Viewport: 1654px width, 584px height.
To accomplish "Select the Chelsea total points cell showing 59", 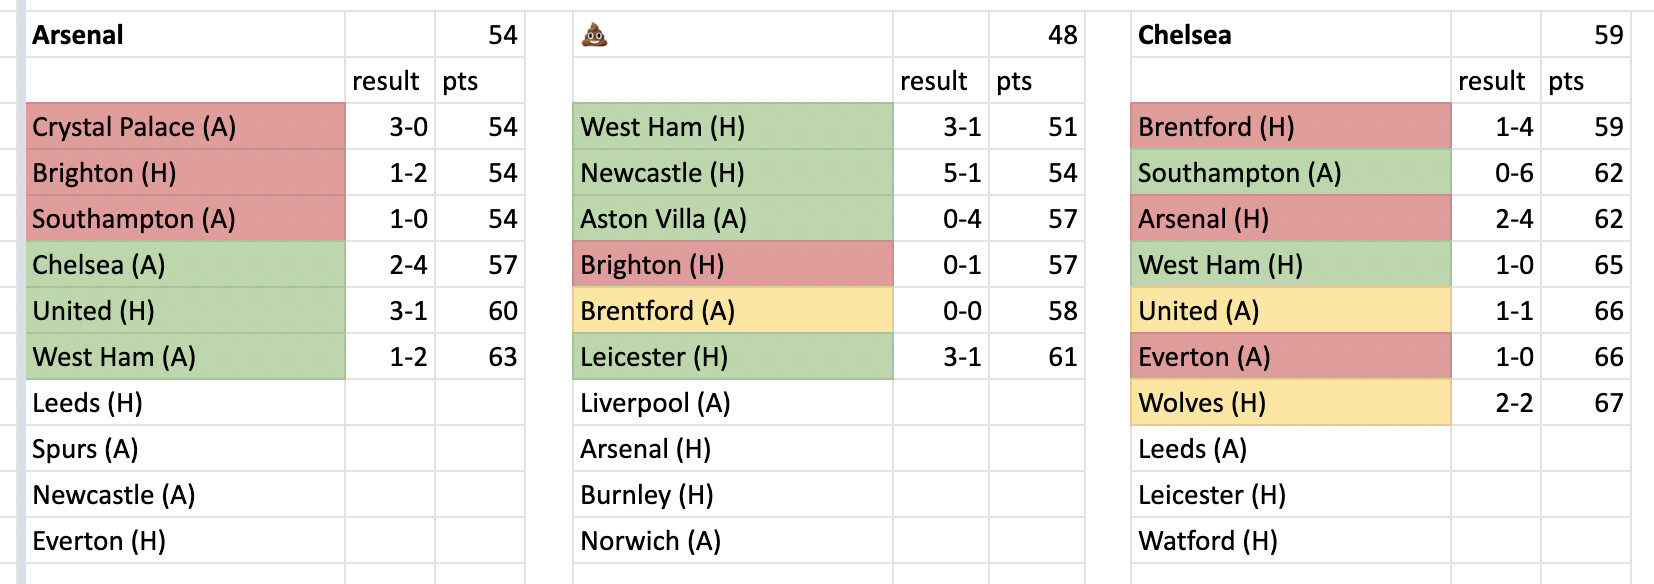I will coord(1608,36).
